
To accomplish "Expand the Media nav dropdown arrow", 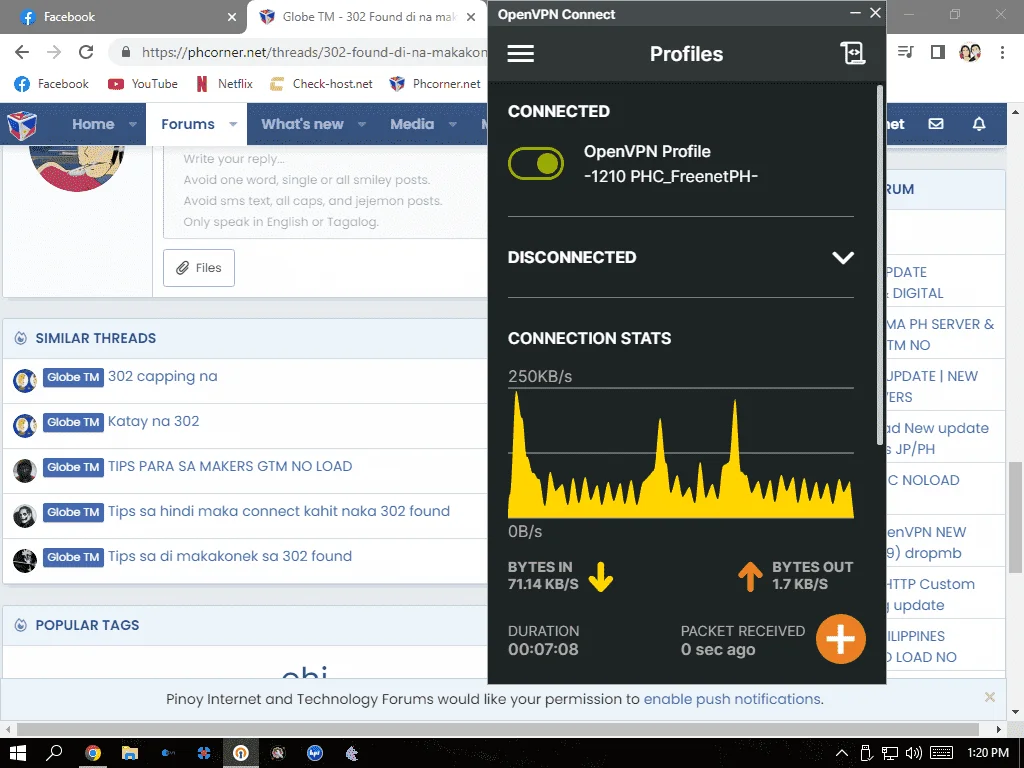I will click(x=453, y=124).
